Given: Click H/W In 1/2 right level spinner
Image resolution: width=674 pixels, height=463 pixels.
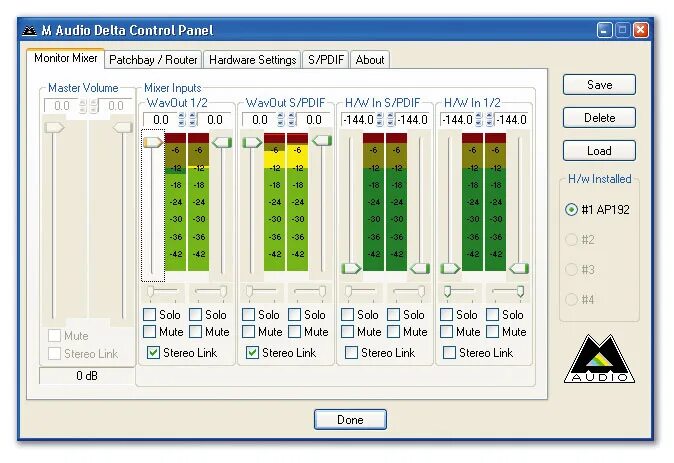Looking at the screenshot, I should tap(490, 120).
